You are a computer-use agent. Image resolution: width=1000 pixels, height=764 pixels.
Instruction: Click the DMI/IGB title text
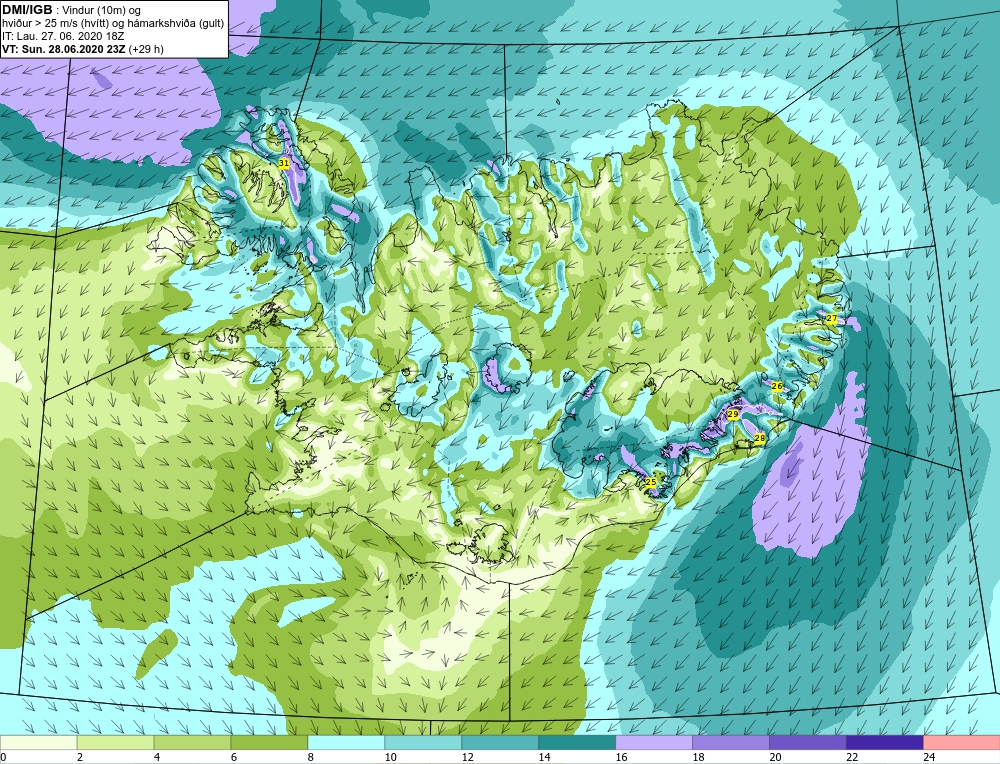coord(27,10)
